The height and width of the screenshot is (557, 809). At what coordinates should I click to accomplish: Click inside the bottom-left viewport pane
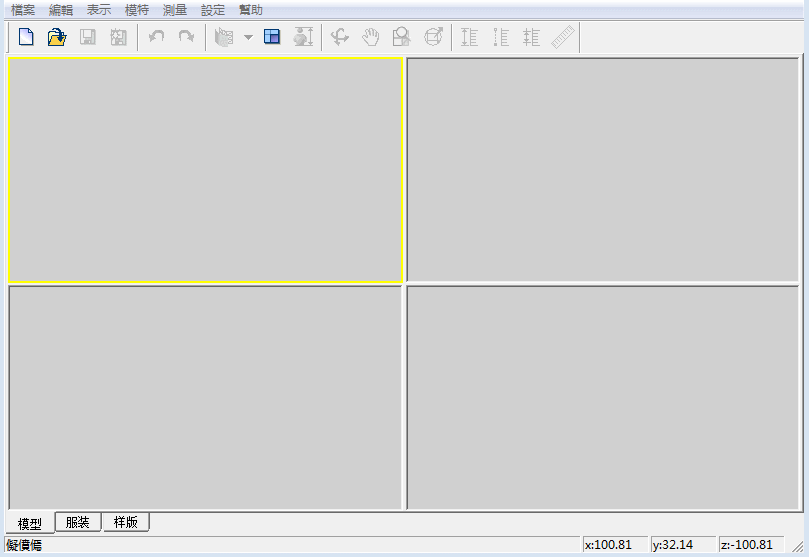tap(205, 398)
